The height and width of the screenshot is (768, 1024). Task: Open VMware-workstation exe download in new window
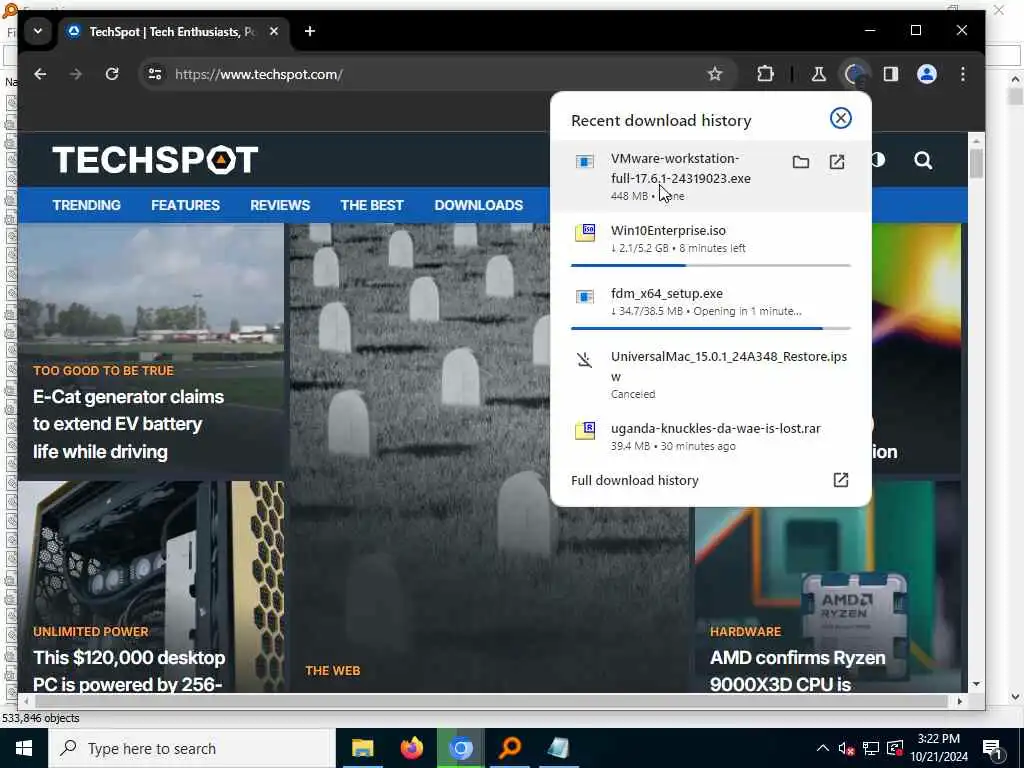click(837, 162)
